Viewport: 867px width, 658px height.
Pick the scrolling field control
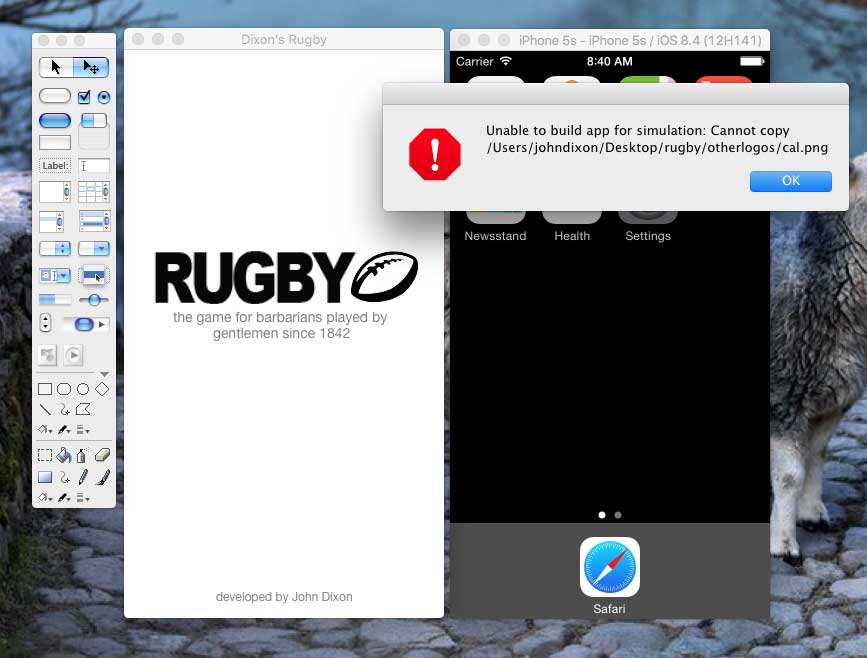coord(55,192)
